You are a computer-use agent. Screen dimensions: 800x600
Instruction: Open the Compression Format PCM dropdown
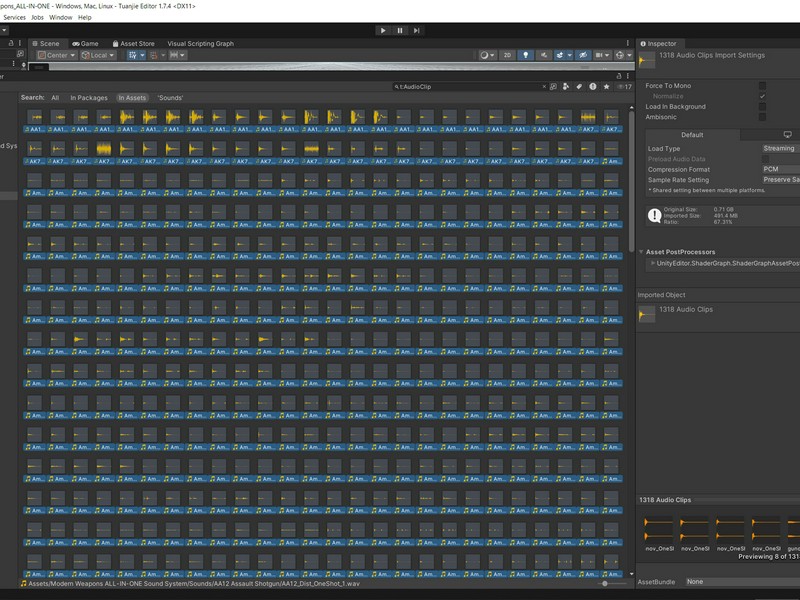tap(781, 169)
